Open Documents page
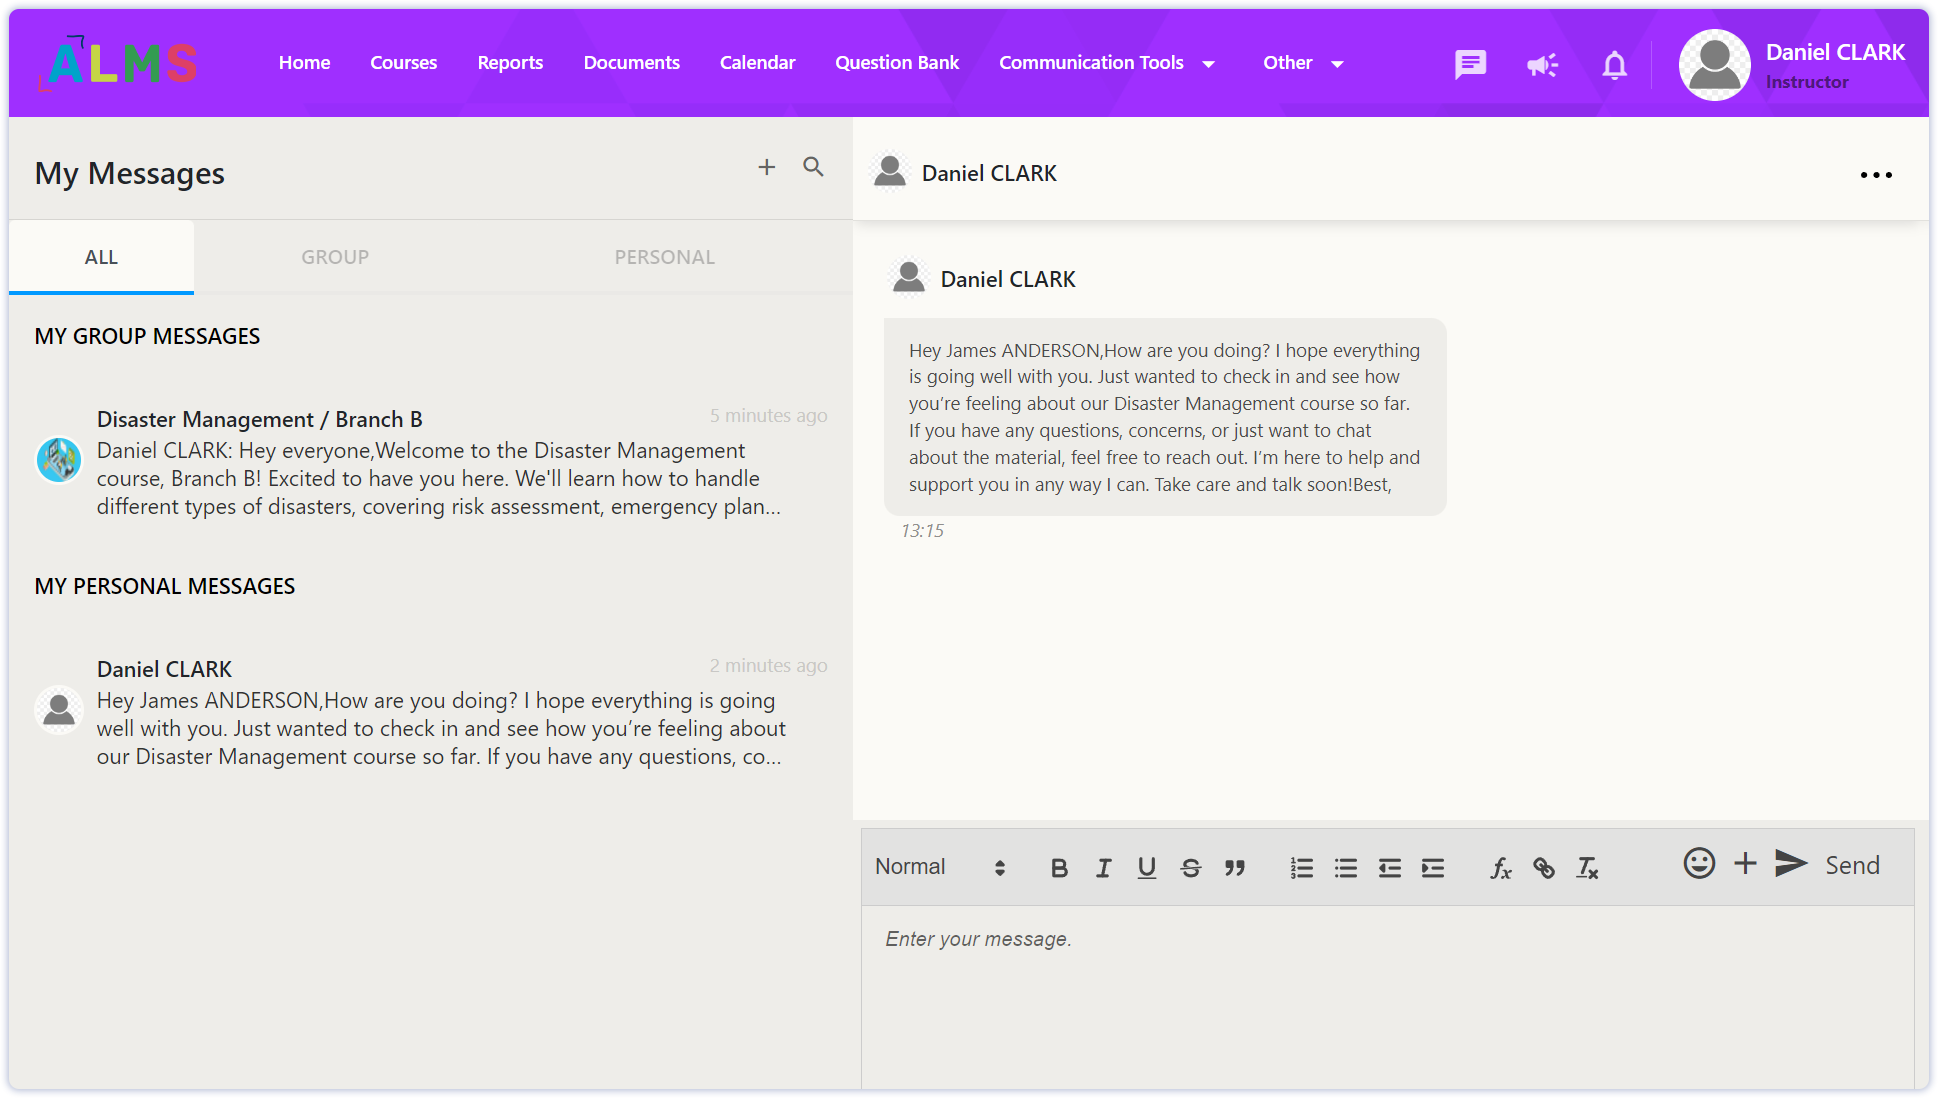Image resolution: width=1938 pixels, height=1098 pixels. pos(631,63)
